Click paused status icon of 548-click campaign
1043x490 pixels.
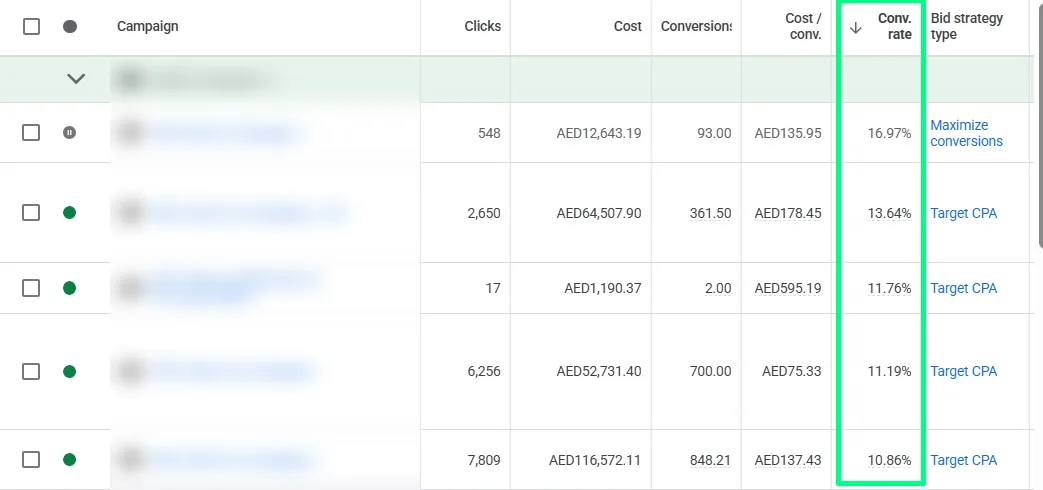[x=70, y=132]
